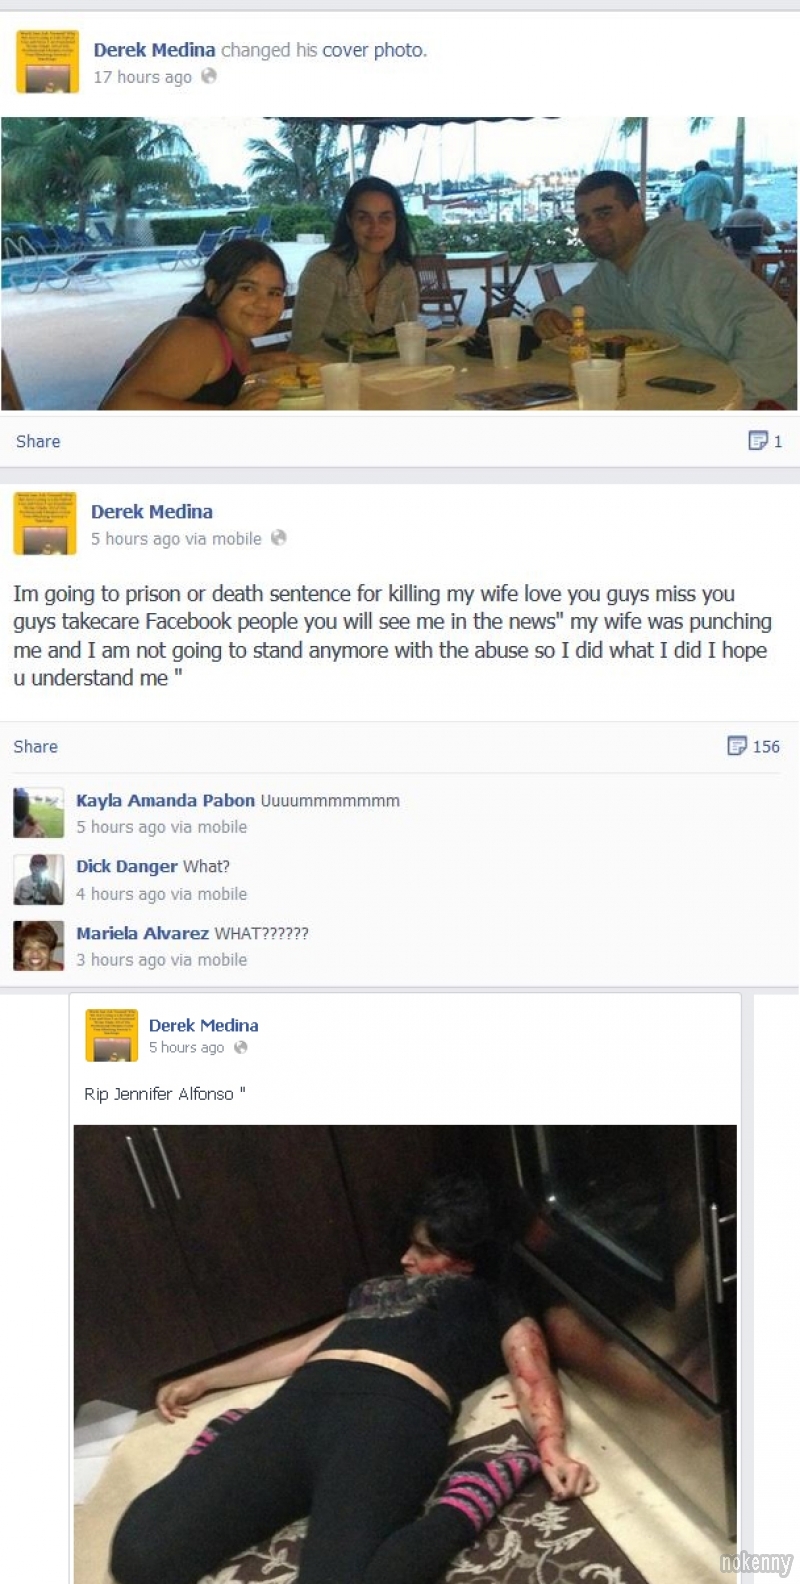Click the globe icon in the Rip Jennifer Alfonso post
The image size is (800, 1584).
pyautogui.click(x=241, y=1047)
